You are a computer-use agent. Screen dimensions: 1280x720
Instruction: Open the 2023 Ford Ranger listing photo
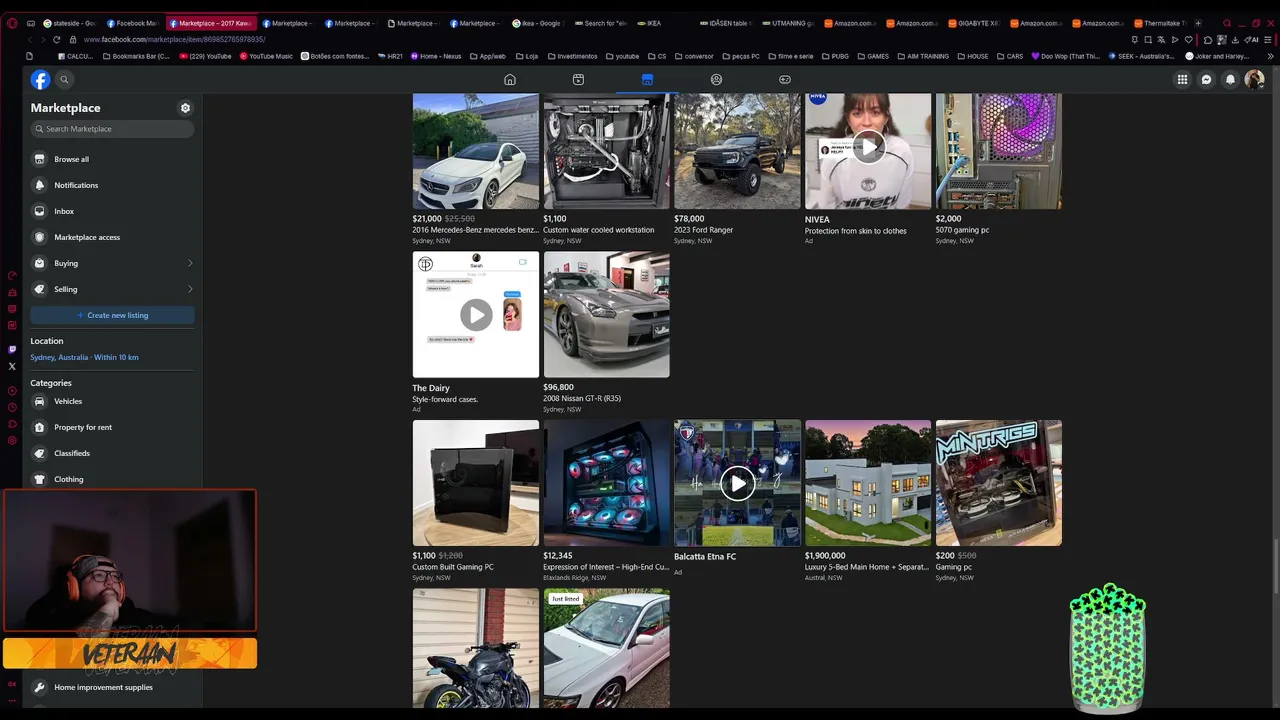(x=738, y=151)
